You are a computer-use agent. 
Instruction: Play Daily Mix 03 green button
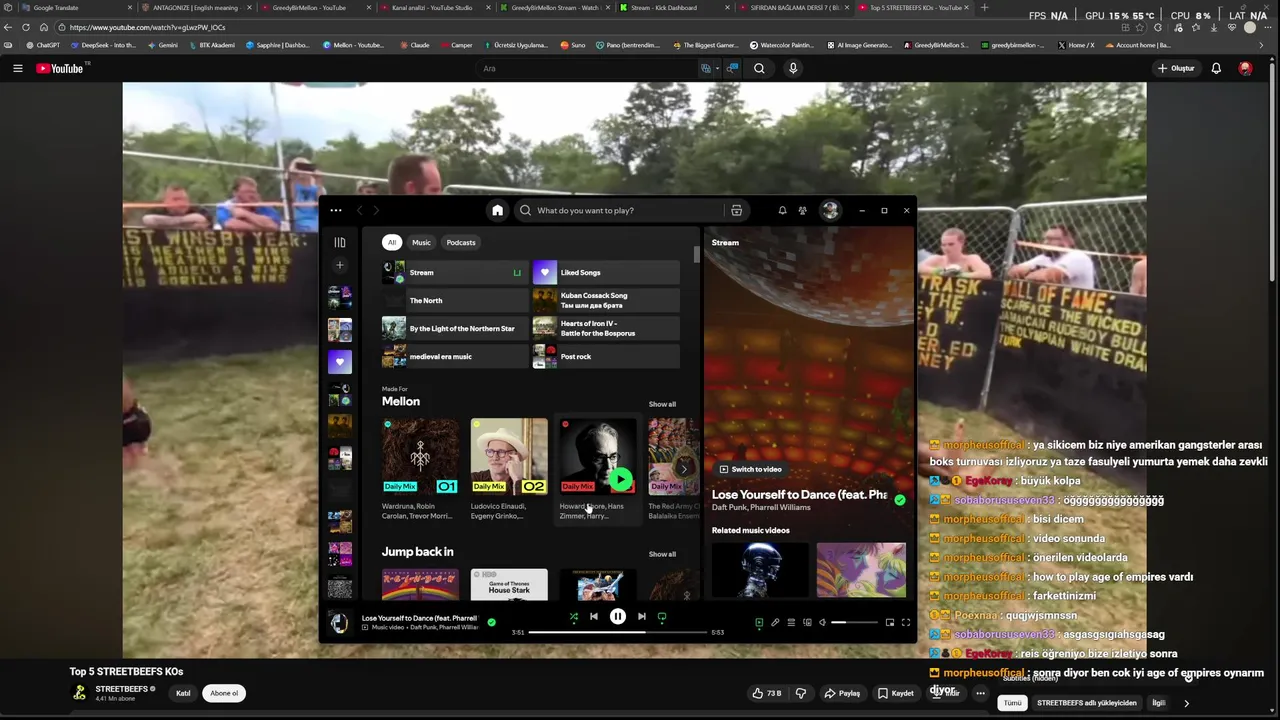click(x=620, y=480)
